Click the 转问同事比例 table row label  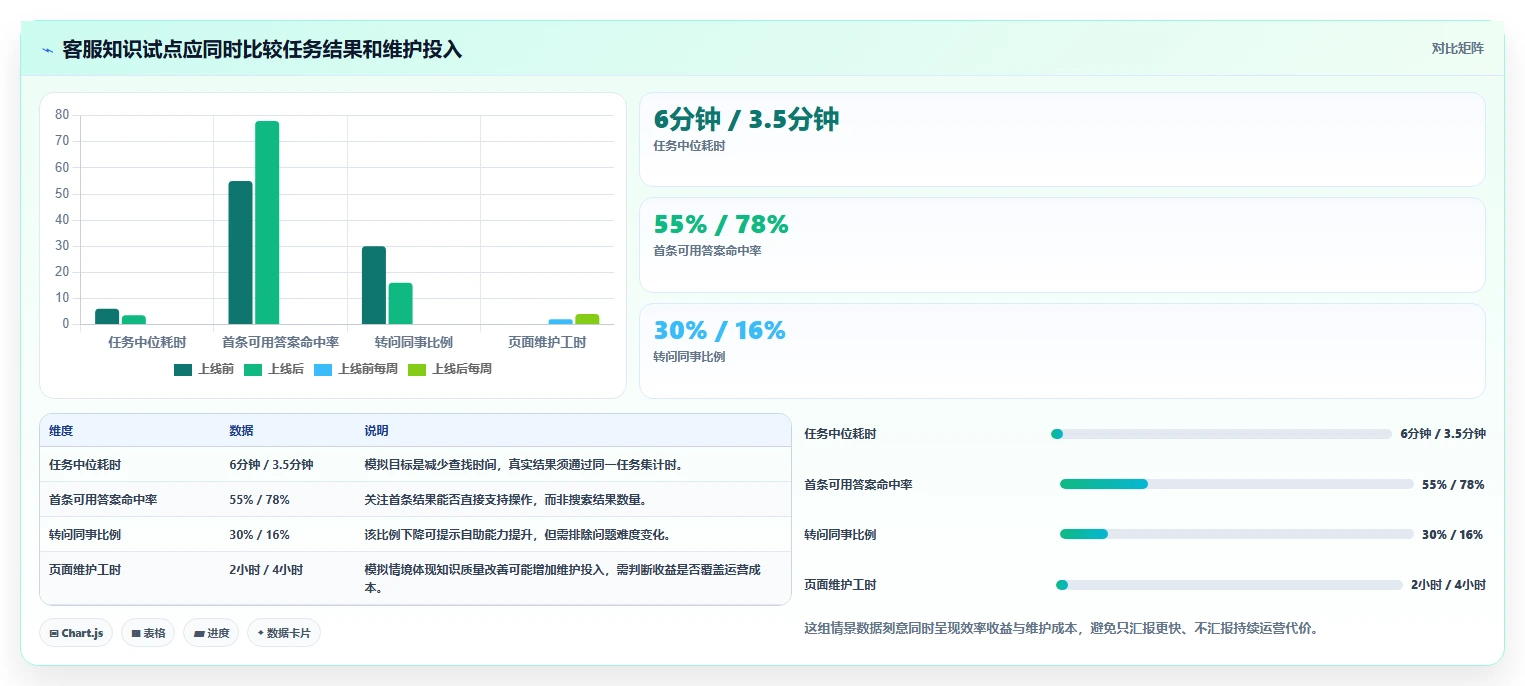coord(85,535)
